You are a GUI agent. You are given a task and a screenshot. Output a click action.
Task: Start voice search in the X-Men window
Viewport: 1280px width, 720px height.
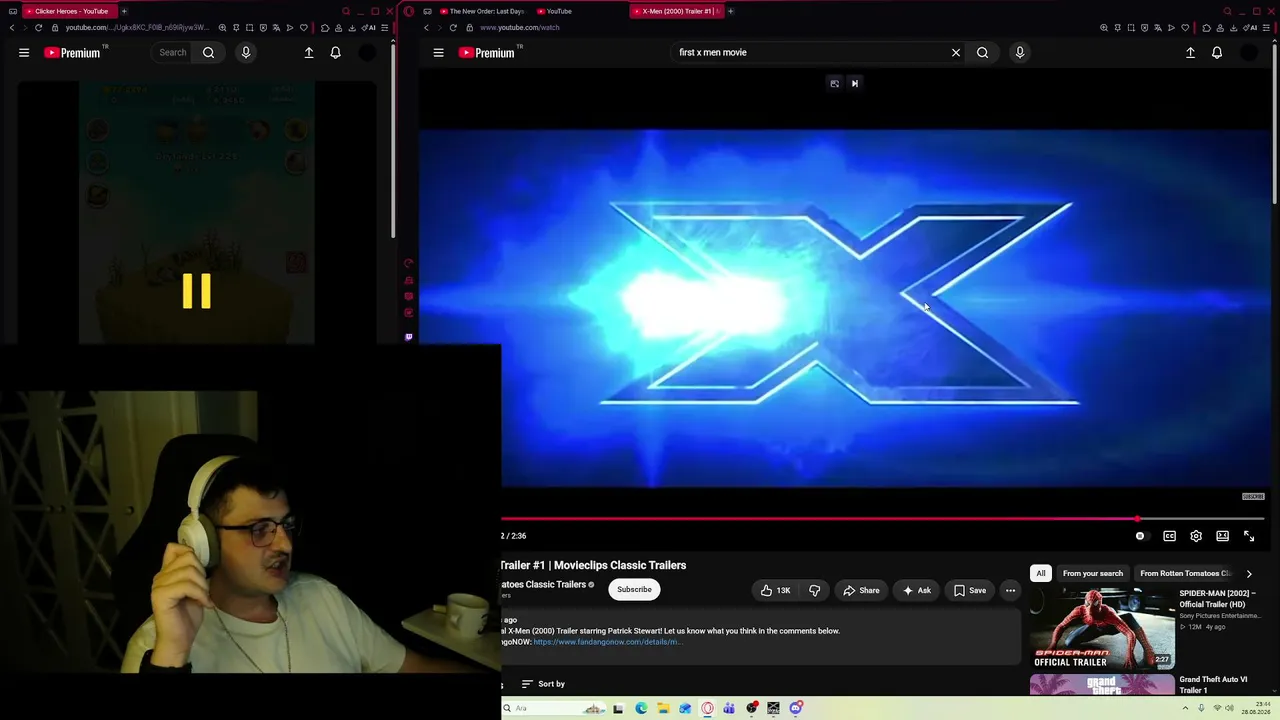(x=1020, y=53)
